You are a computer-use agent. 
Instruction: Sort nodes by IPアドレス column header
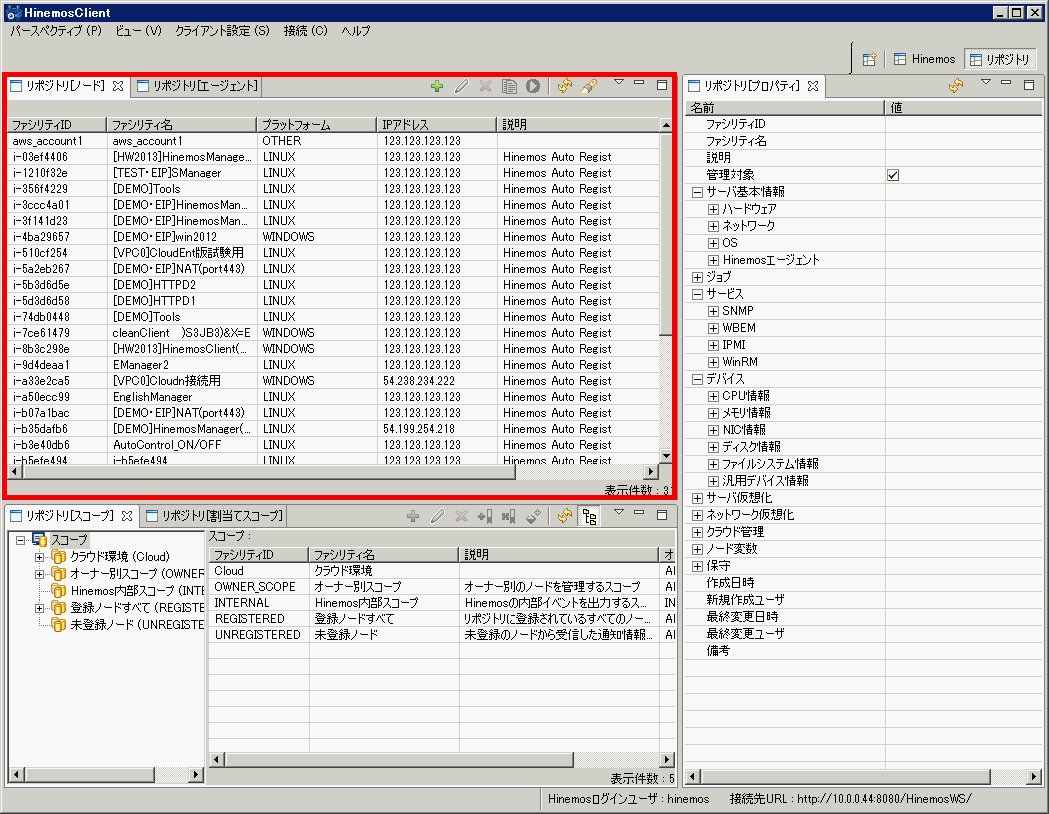tap(437, 125)
